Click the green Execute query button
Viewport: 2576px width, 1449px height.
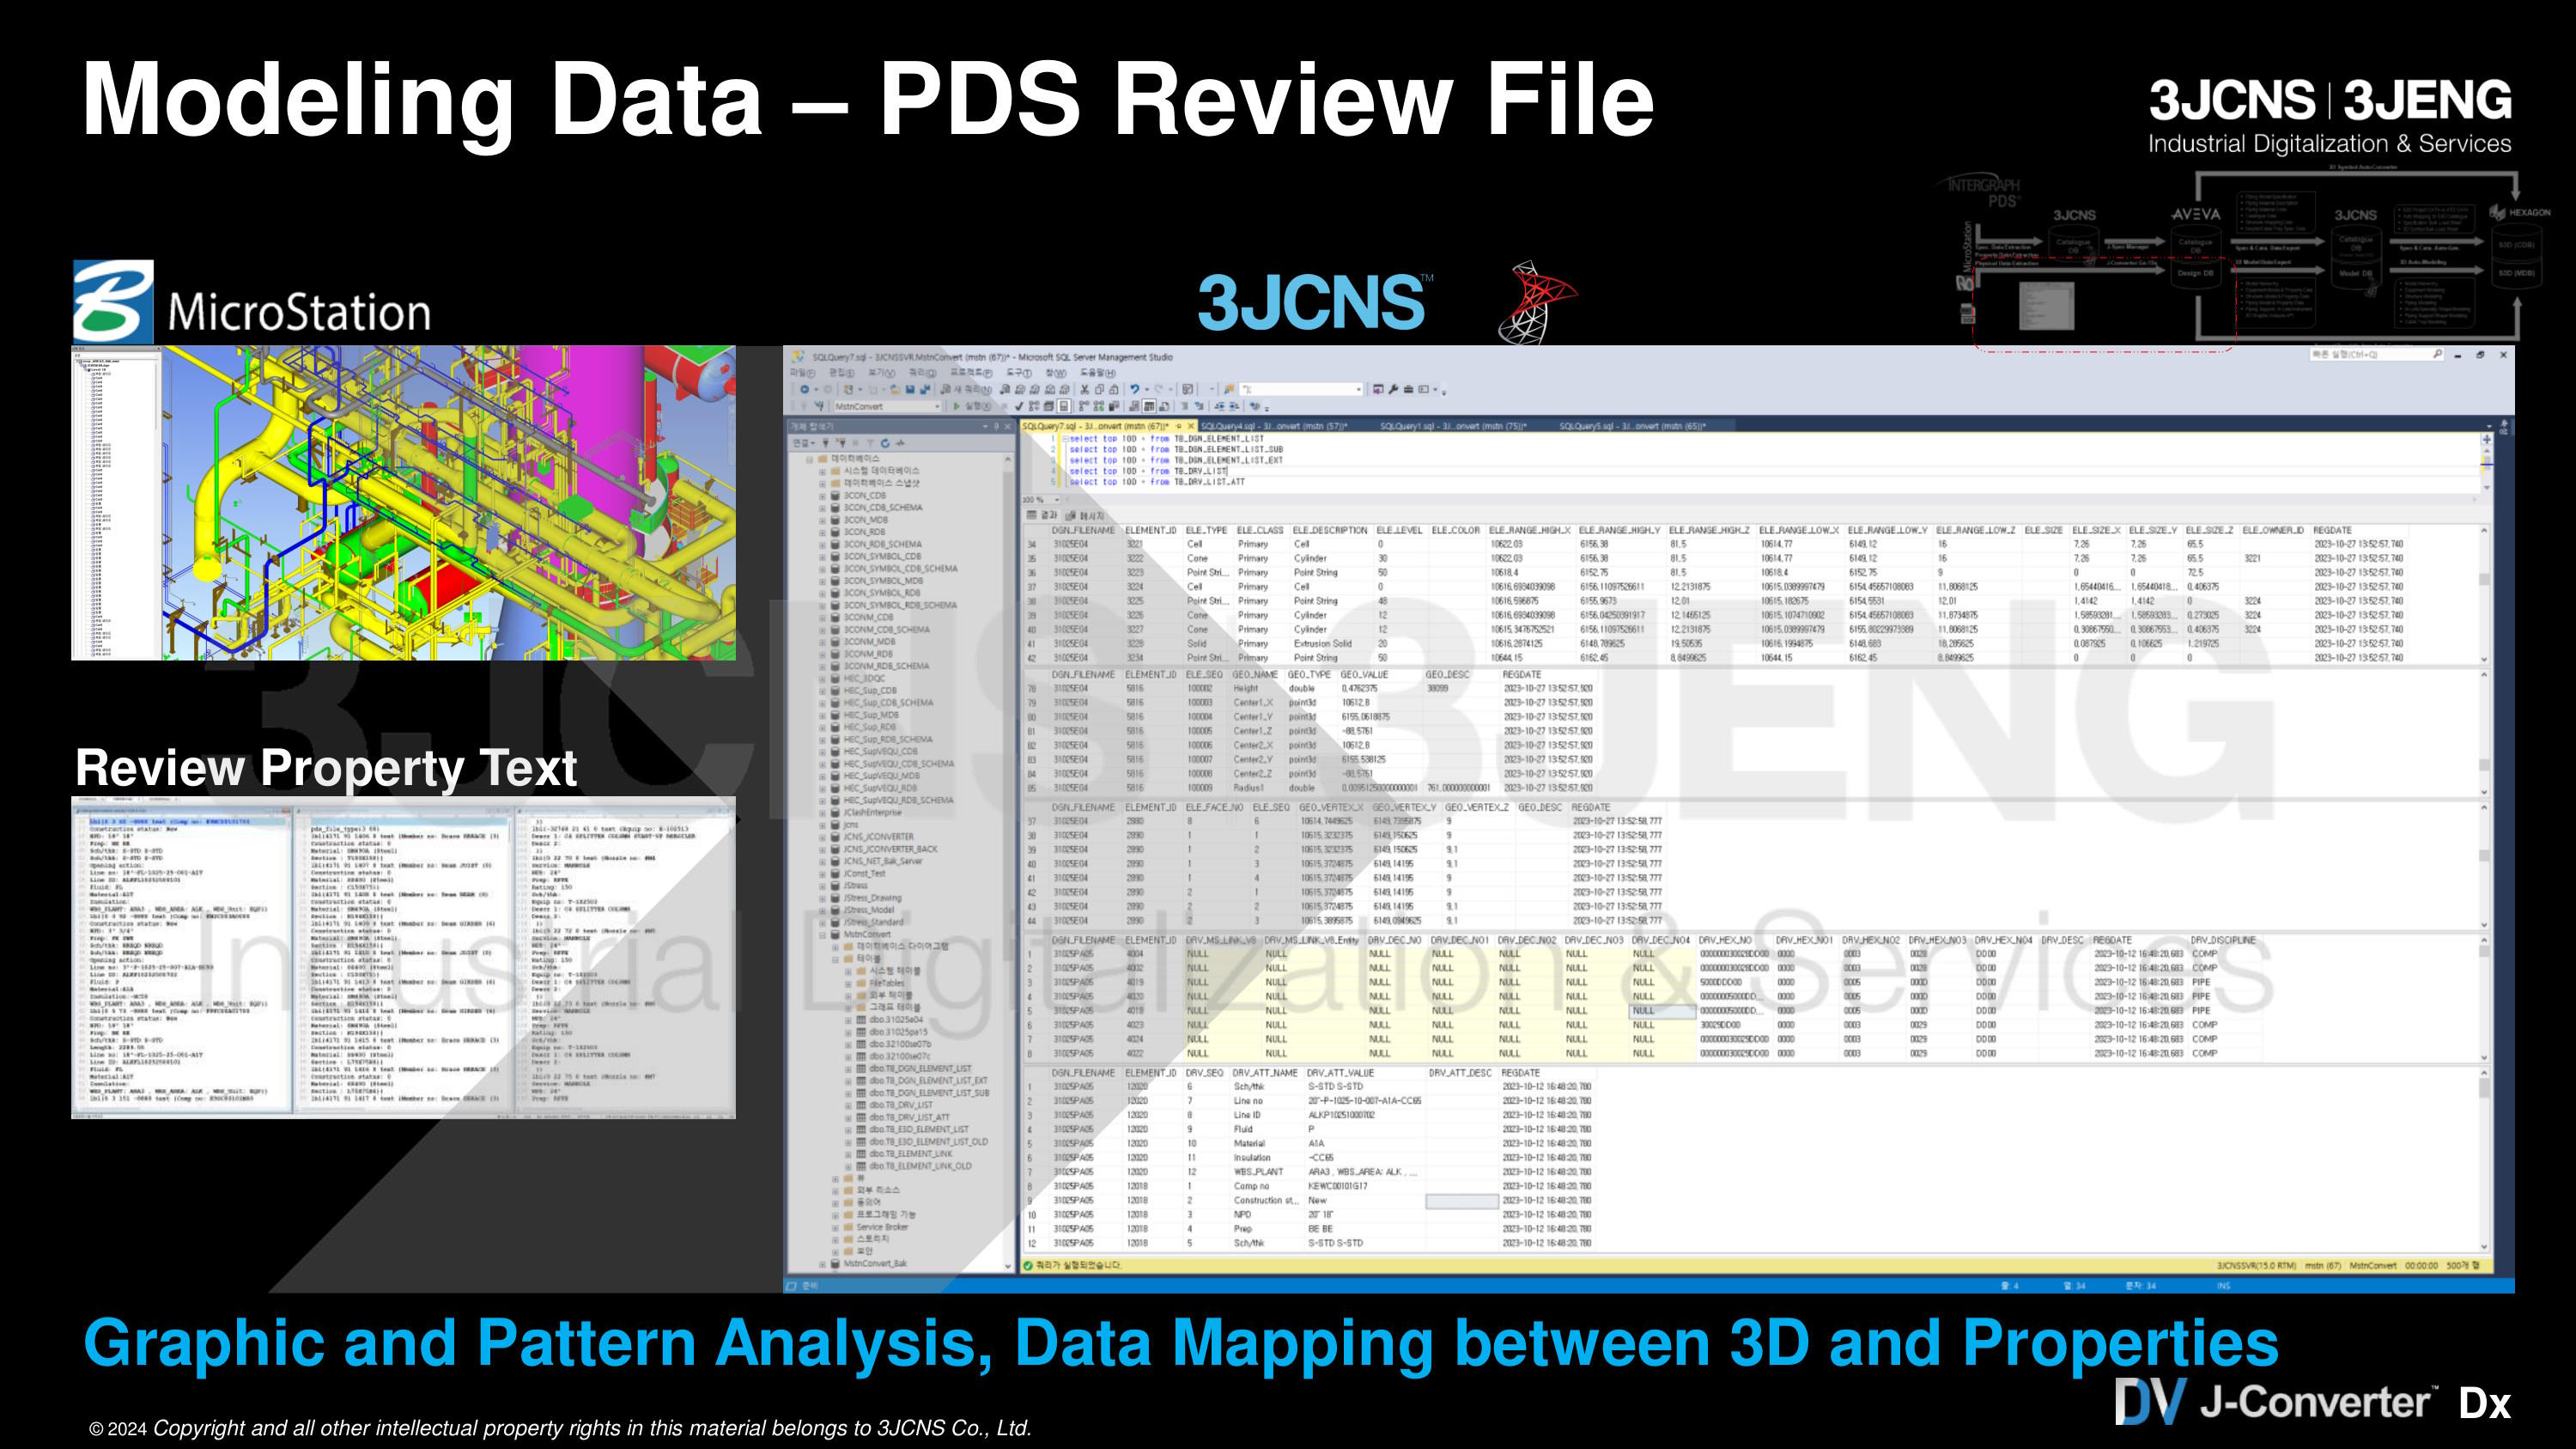[972, 407]
